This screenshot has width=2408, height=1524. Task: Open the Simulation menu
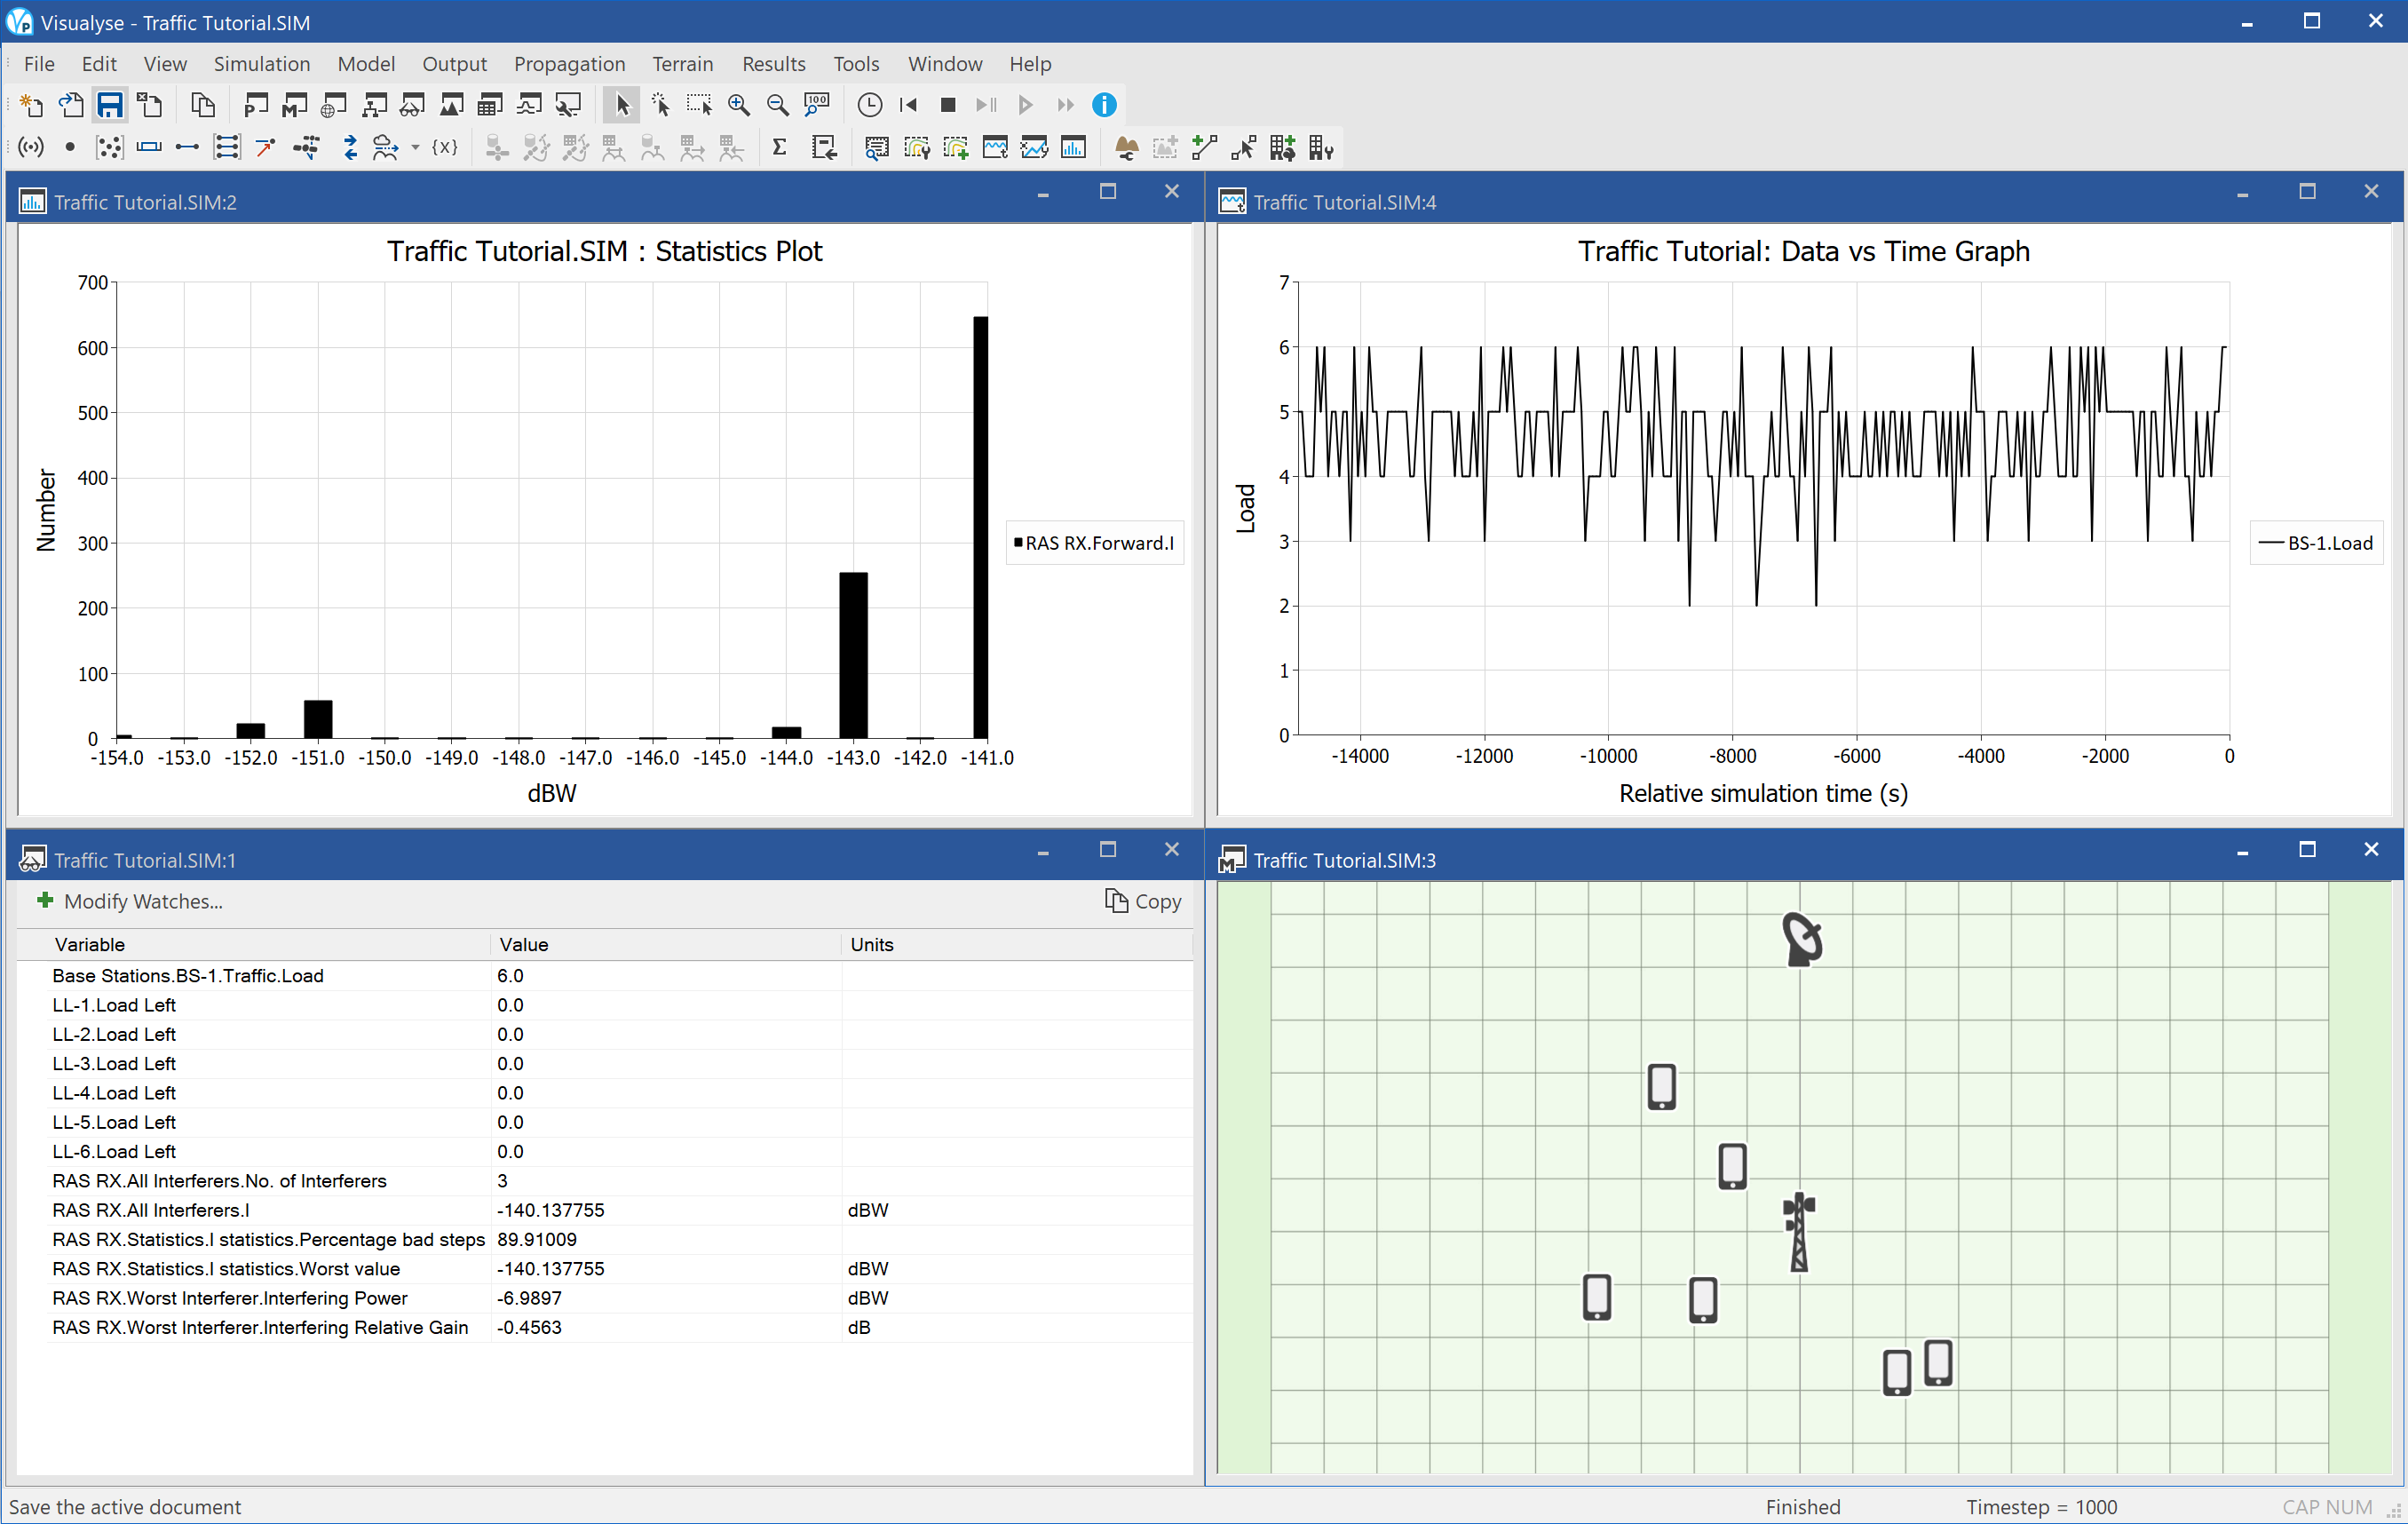click(260, 63)
